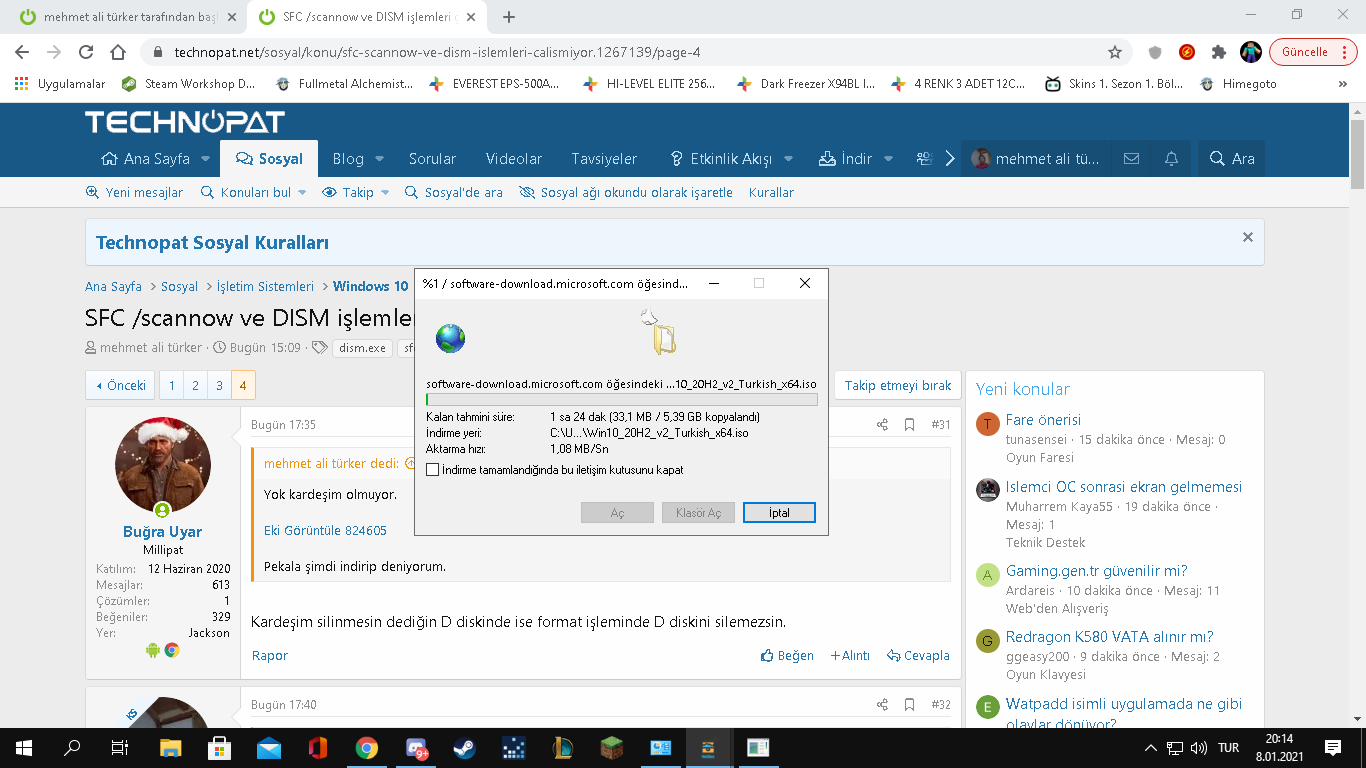Expand the Blog dropdown arrow
1366x768 pixels.
coord(377,159)
